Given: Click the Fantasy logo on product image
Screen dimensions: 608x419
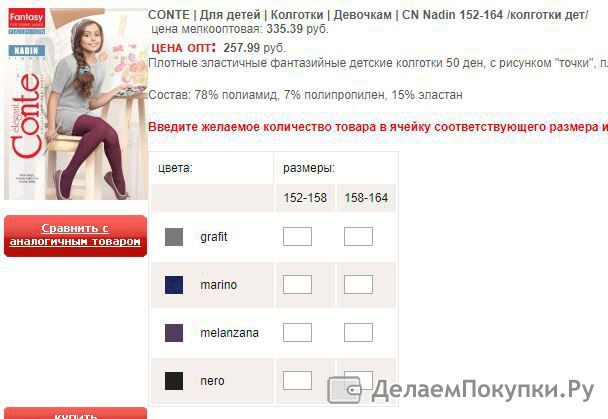Looking at the screenshot, I should tap(26, 18).
